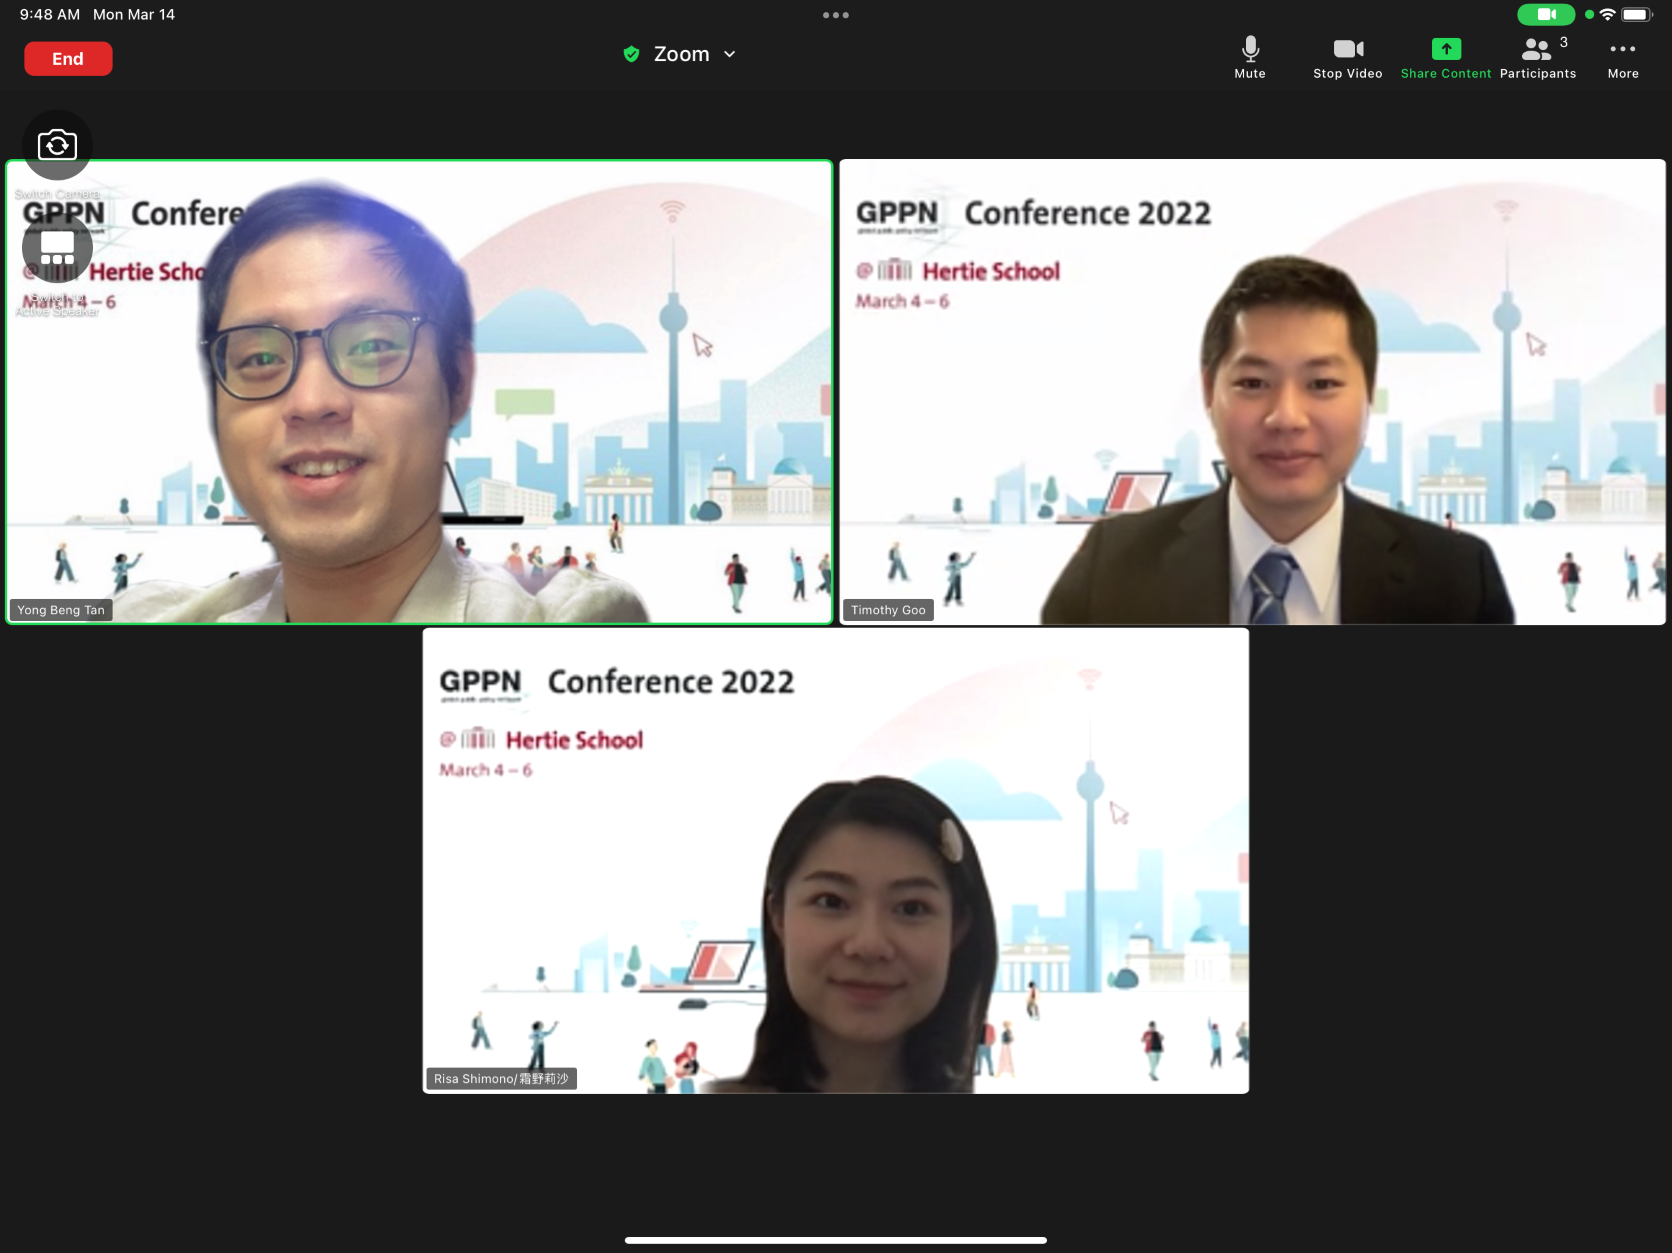Select Timothy Goo's video tile
The image size is (1672, 1253).
(1252, 392)
